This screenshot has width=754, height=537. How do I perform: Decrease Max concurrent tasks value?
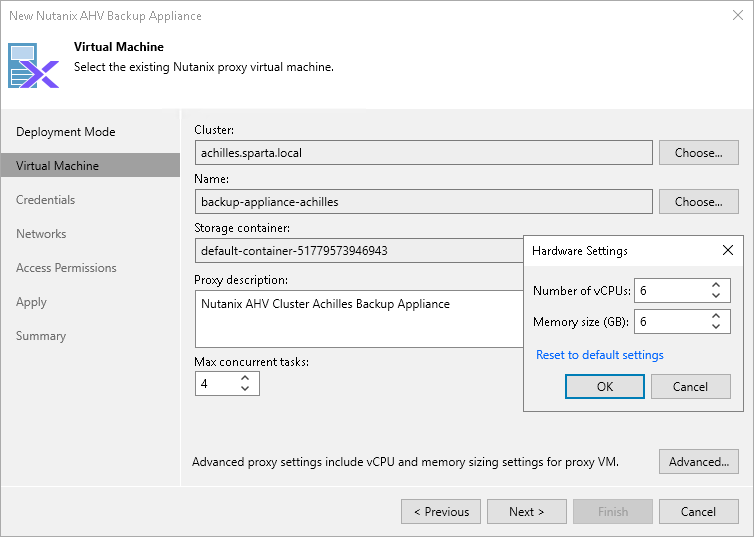[246, 389]
